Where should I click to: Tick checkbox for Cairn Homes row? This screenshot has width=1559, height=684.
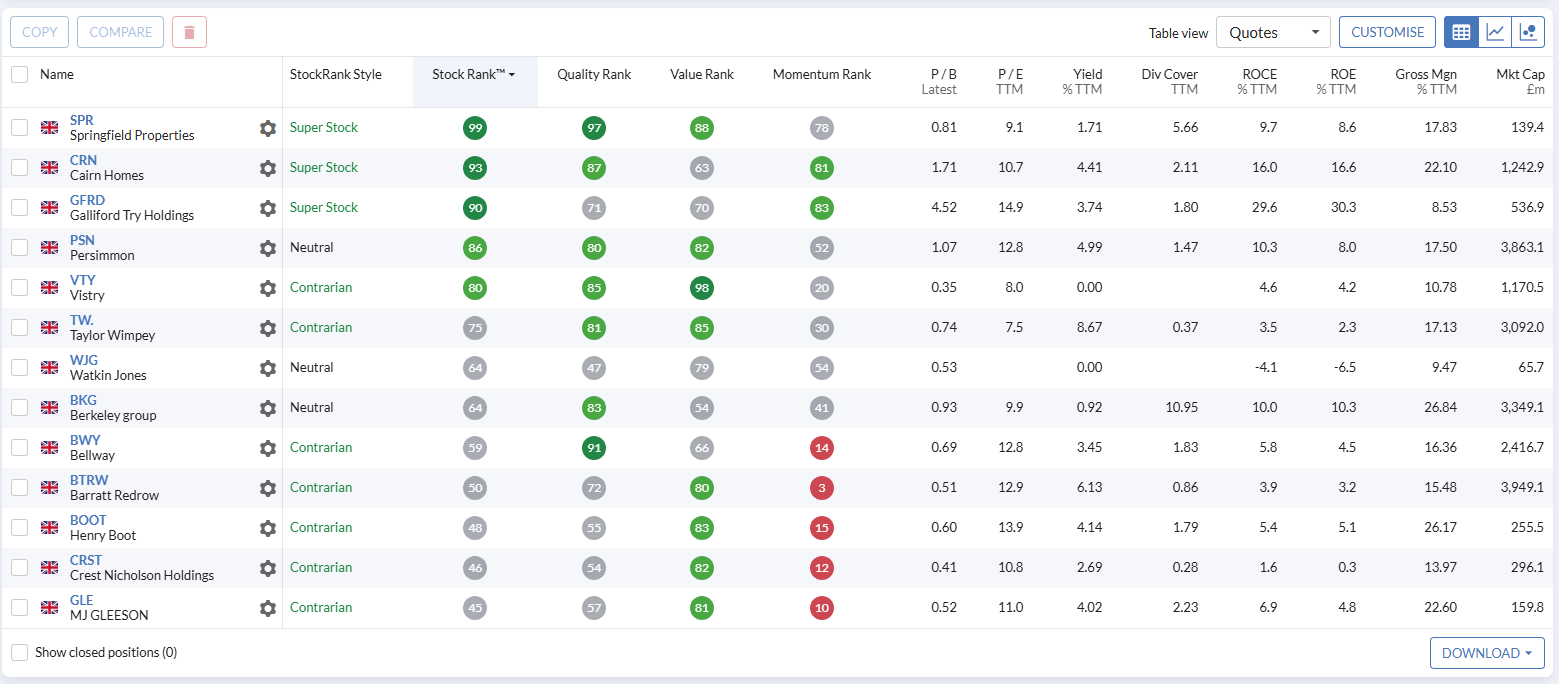click(20, 168)
